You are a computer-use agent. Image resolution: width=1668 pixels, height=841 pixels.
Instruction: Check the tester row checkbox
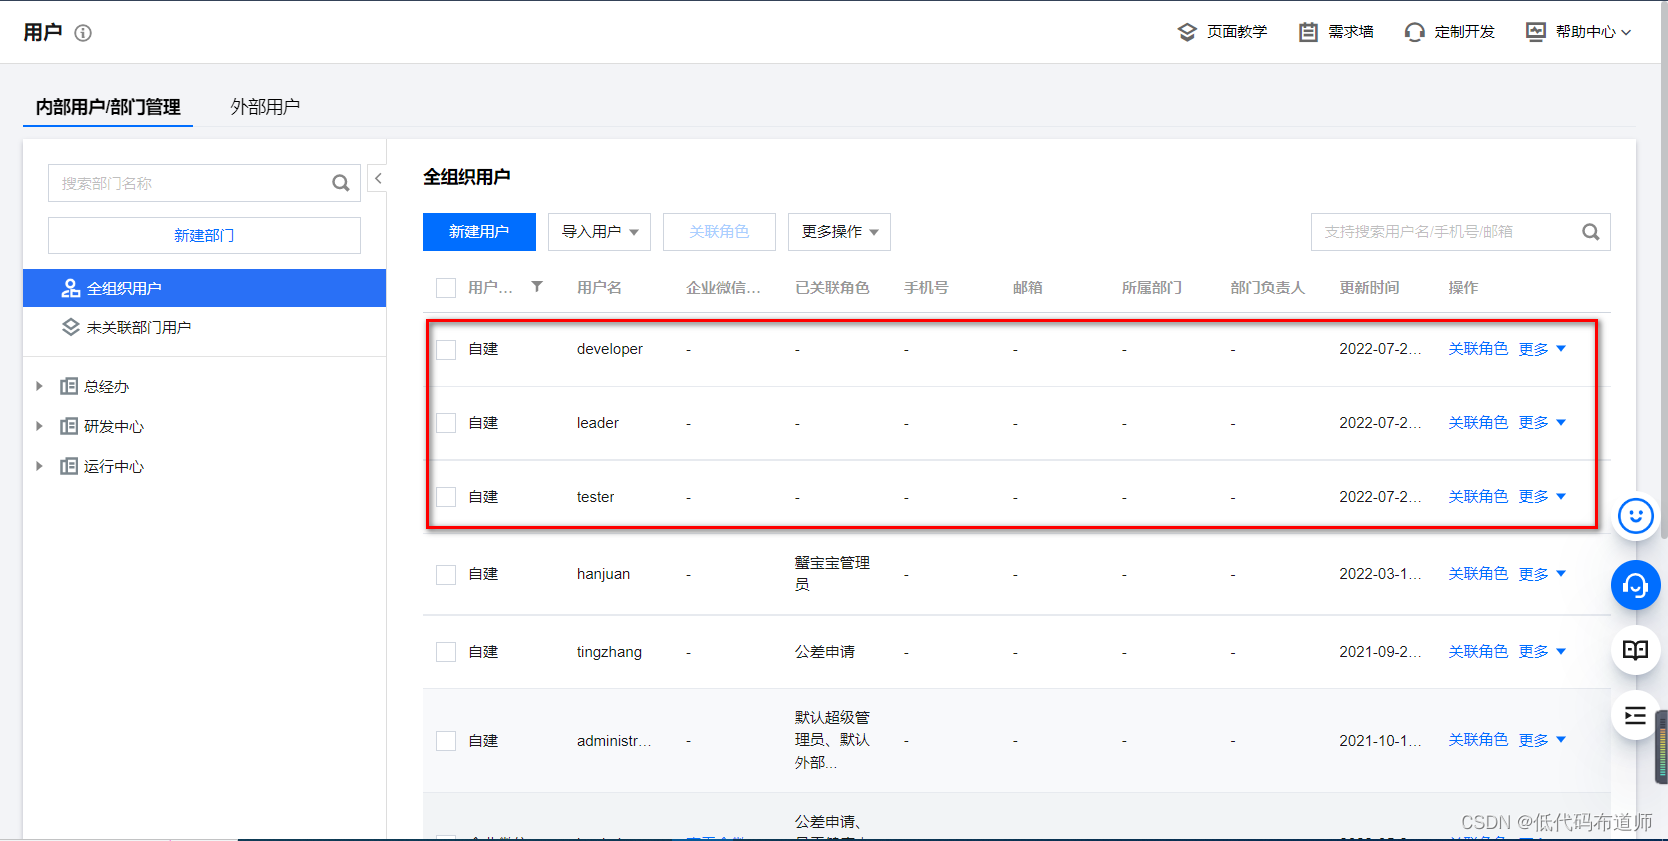tap(446, 497)
